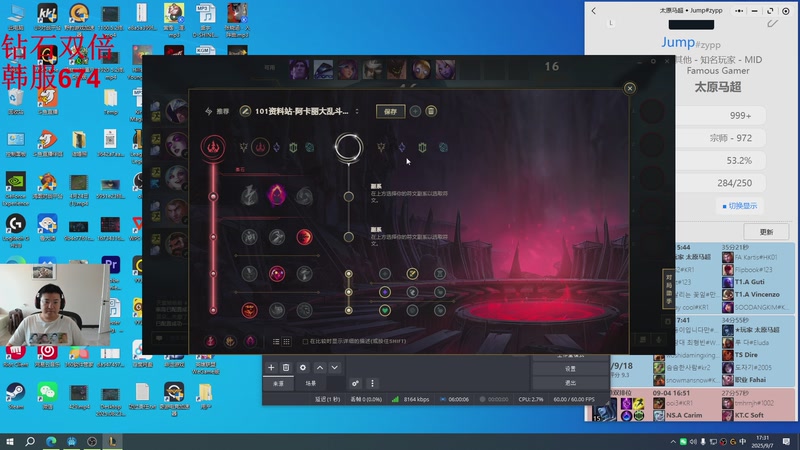Select Resolve primary path icon
This screenshot has width=800, height=450.
(x=293, y=147)
